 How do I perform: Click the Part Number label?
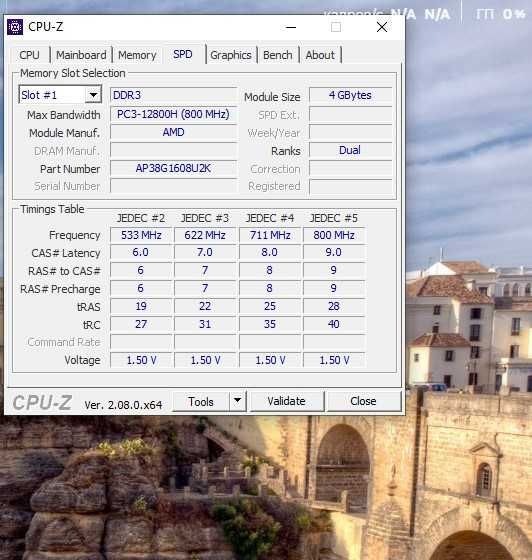pyautogui.click(x=70, y=169)
